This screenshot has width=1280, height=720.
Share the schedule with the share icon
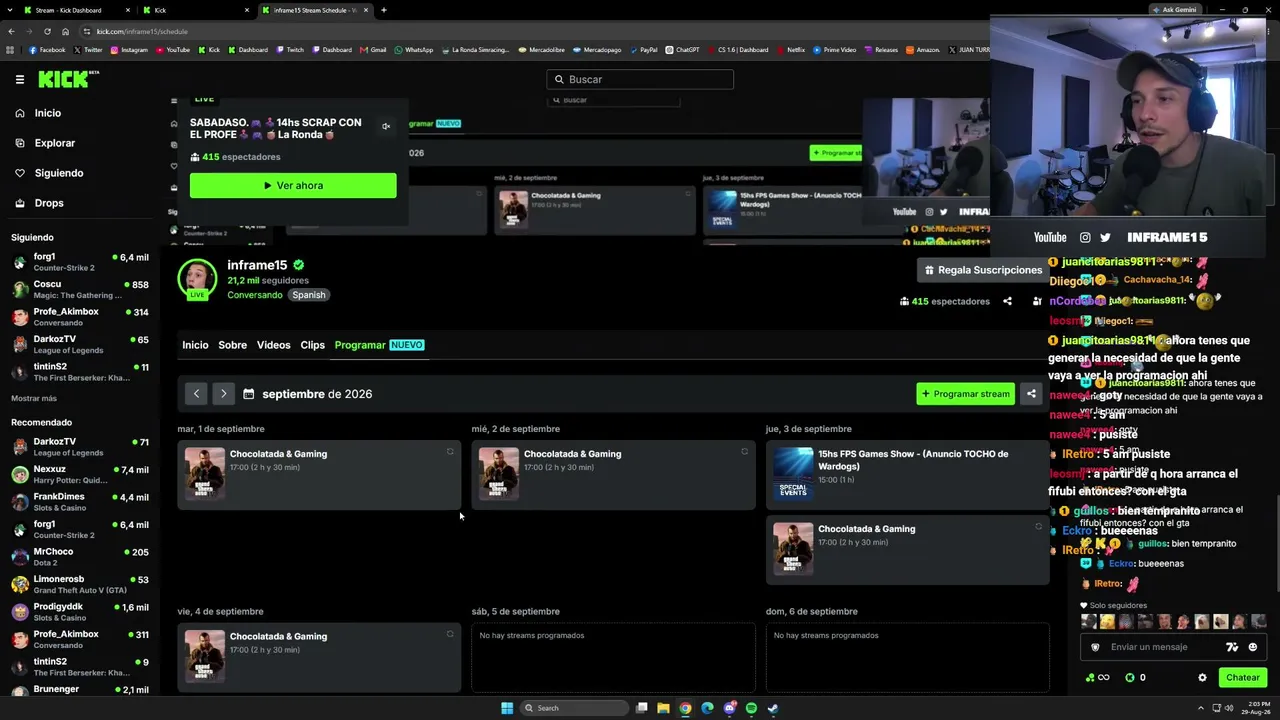coord(1031,394)
